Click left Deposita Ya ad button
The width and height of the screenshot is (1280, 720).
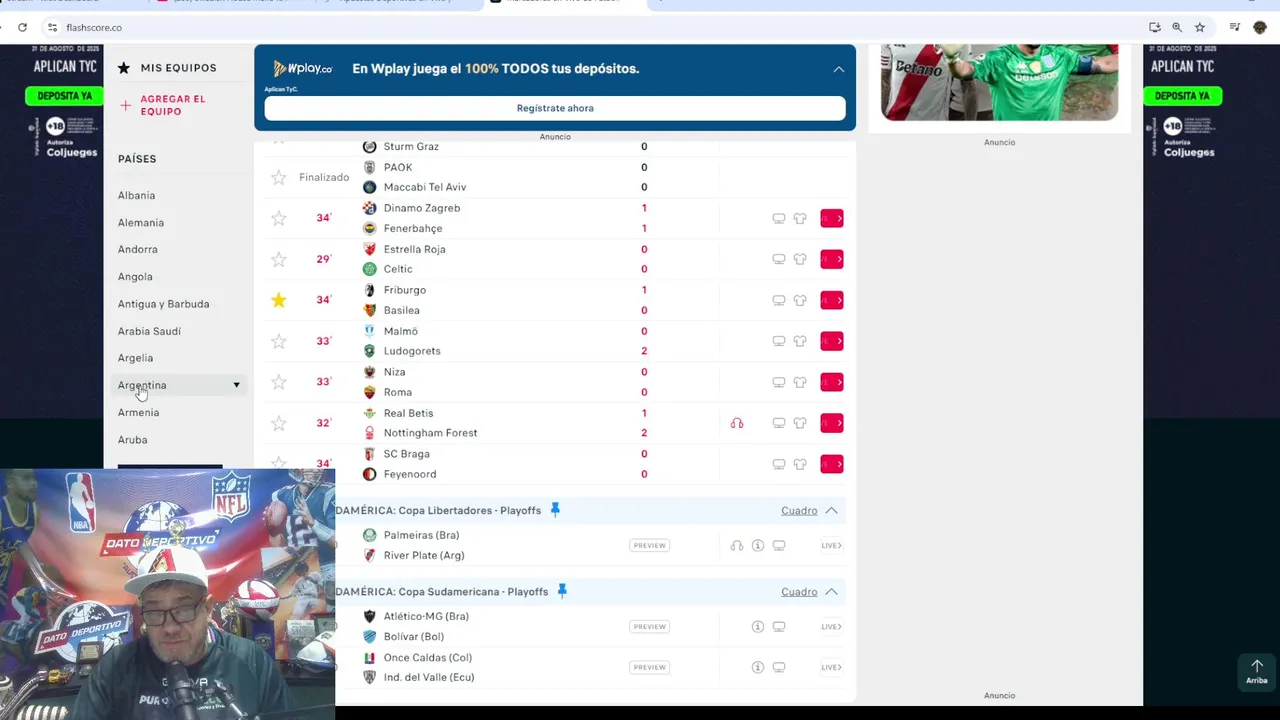click(64, 96)
